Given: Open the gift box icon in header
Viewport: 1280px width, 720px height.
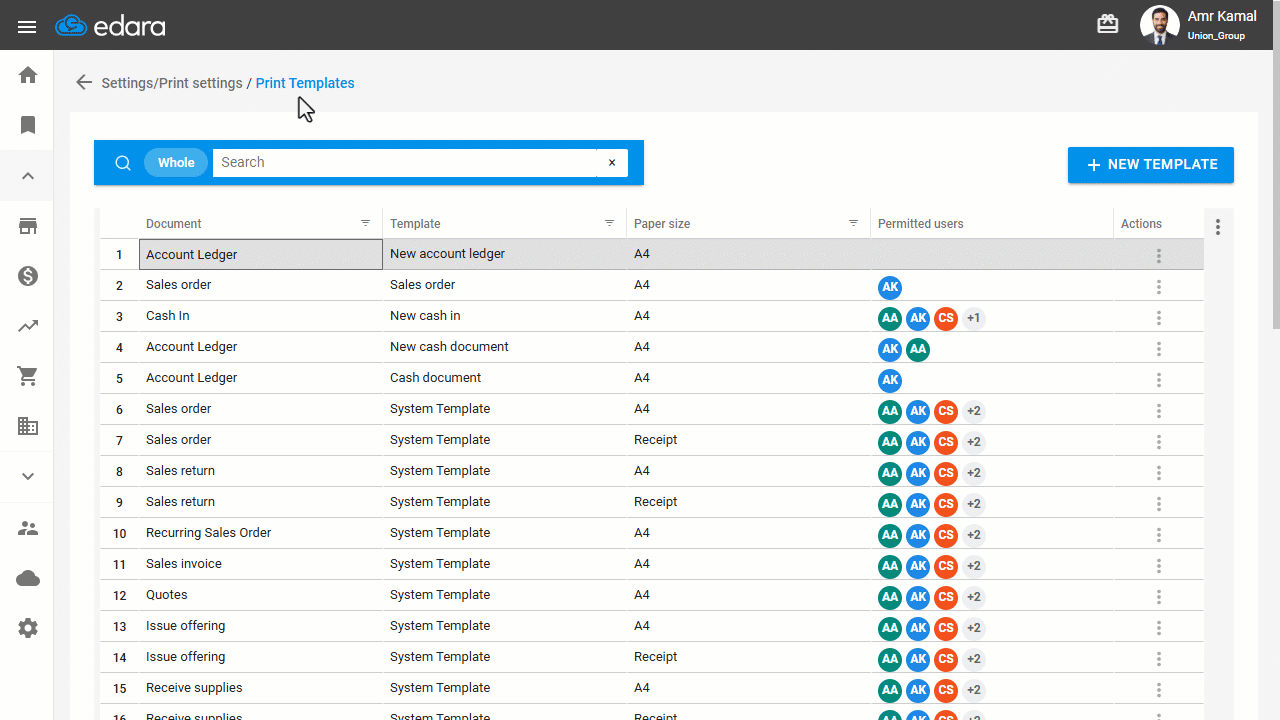Looking at the screenshot, I should click(x=1108, y=25).
